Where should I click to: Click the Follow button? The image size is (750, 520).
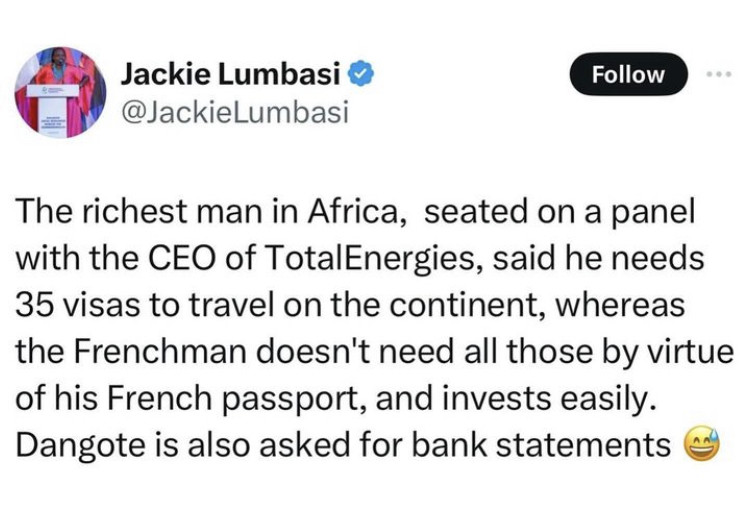click(628, 74)
